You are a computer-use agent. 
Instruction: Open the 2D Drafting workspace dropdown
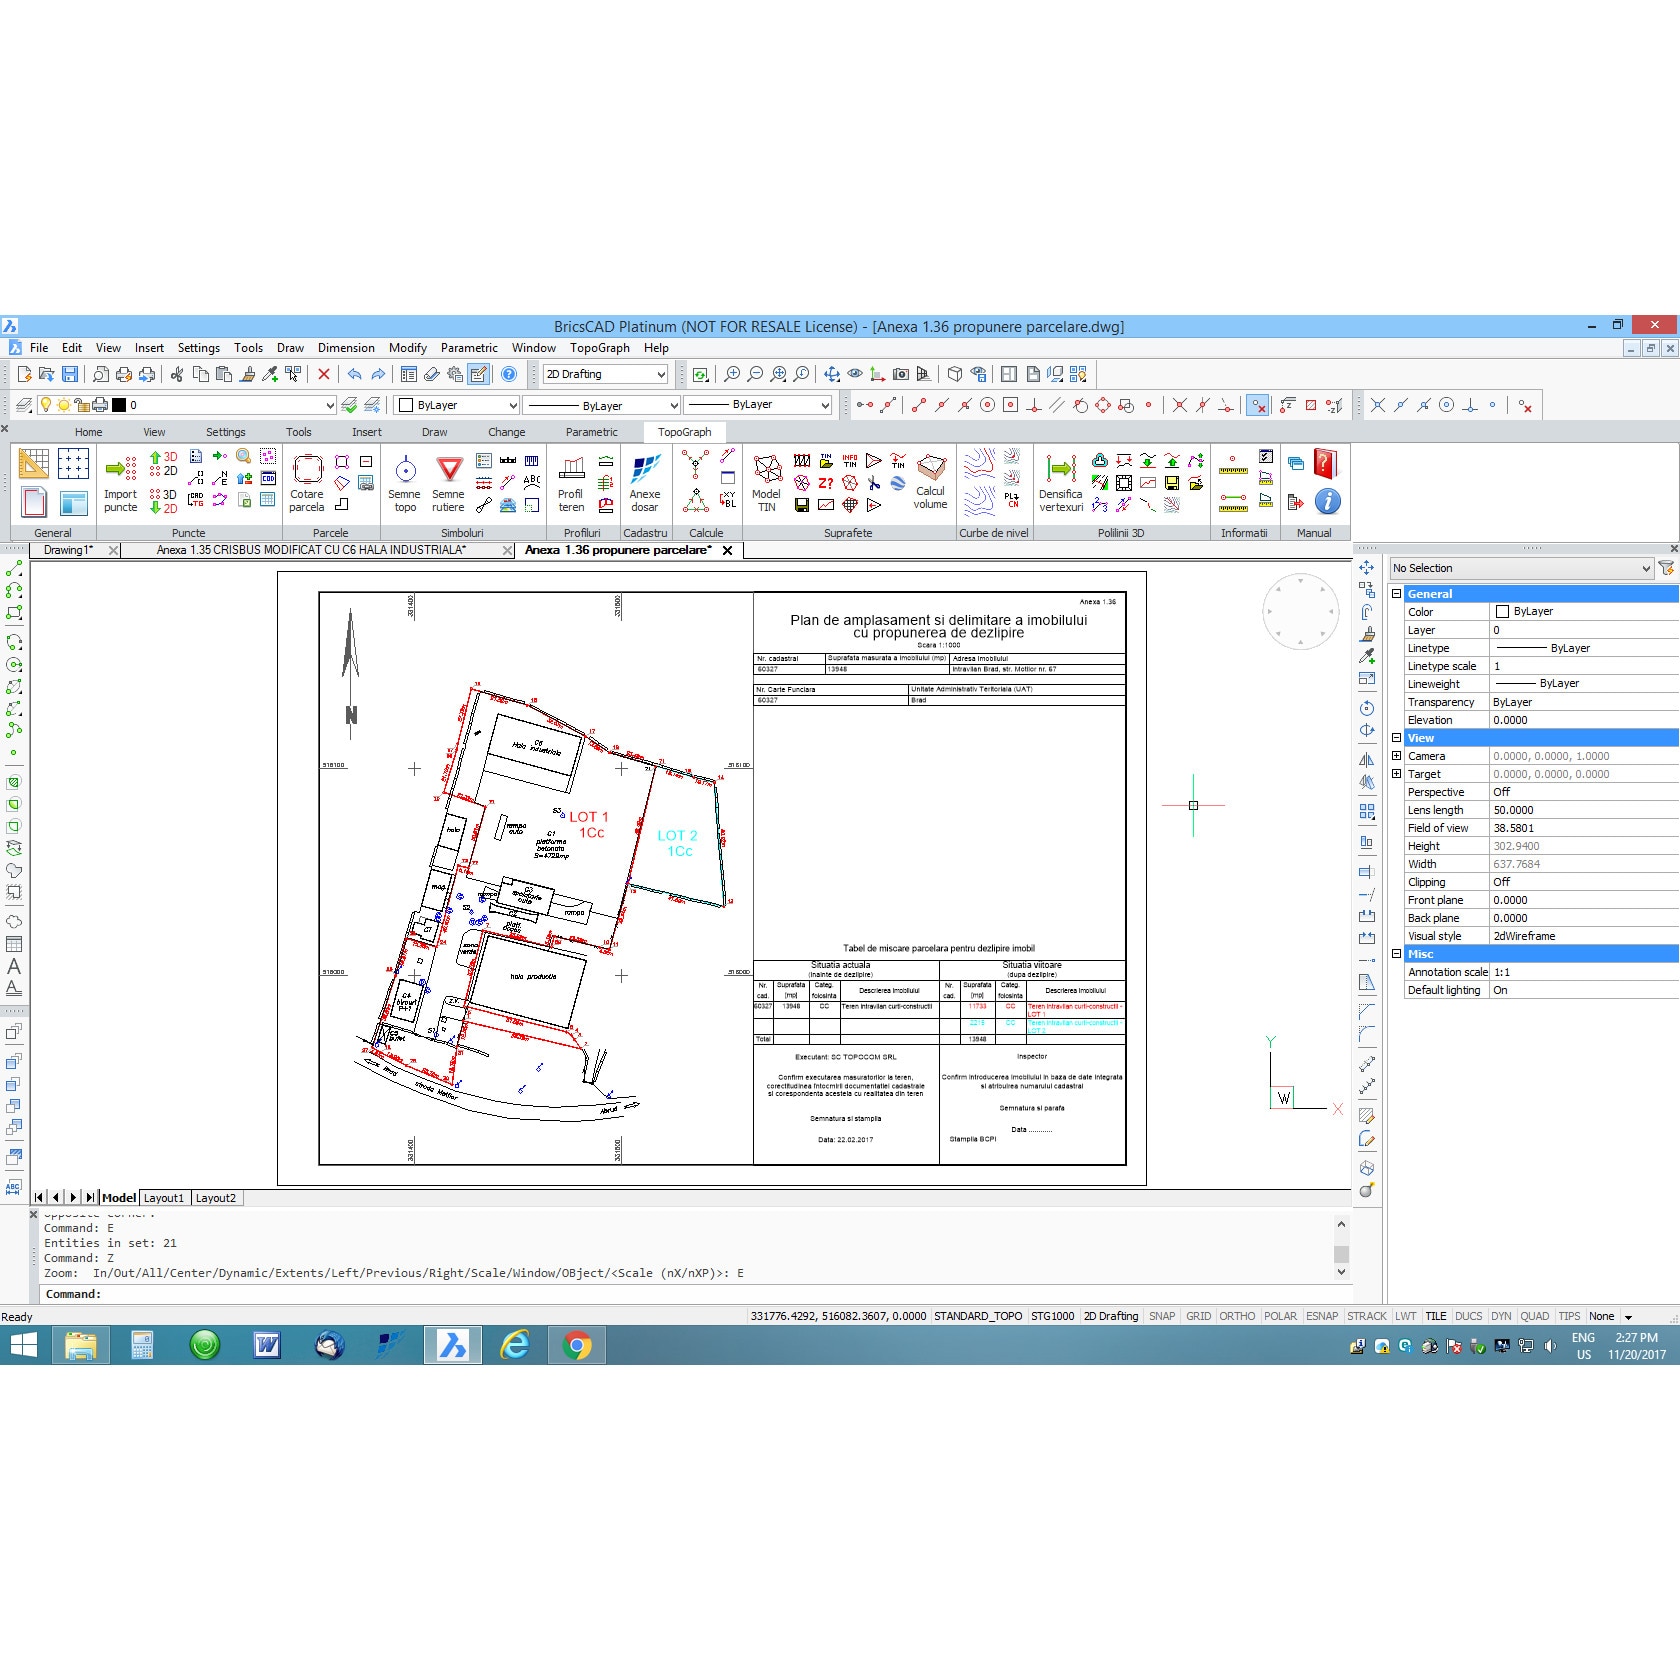click(x=605, y=374)
